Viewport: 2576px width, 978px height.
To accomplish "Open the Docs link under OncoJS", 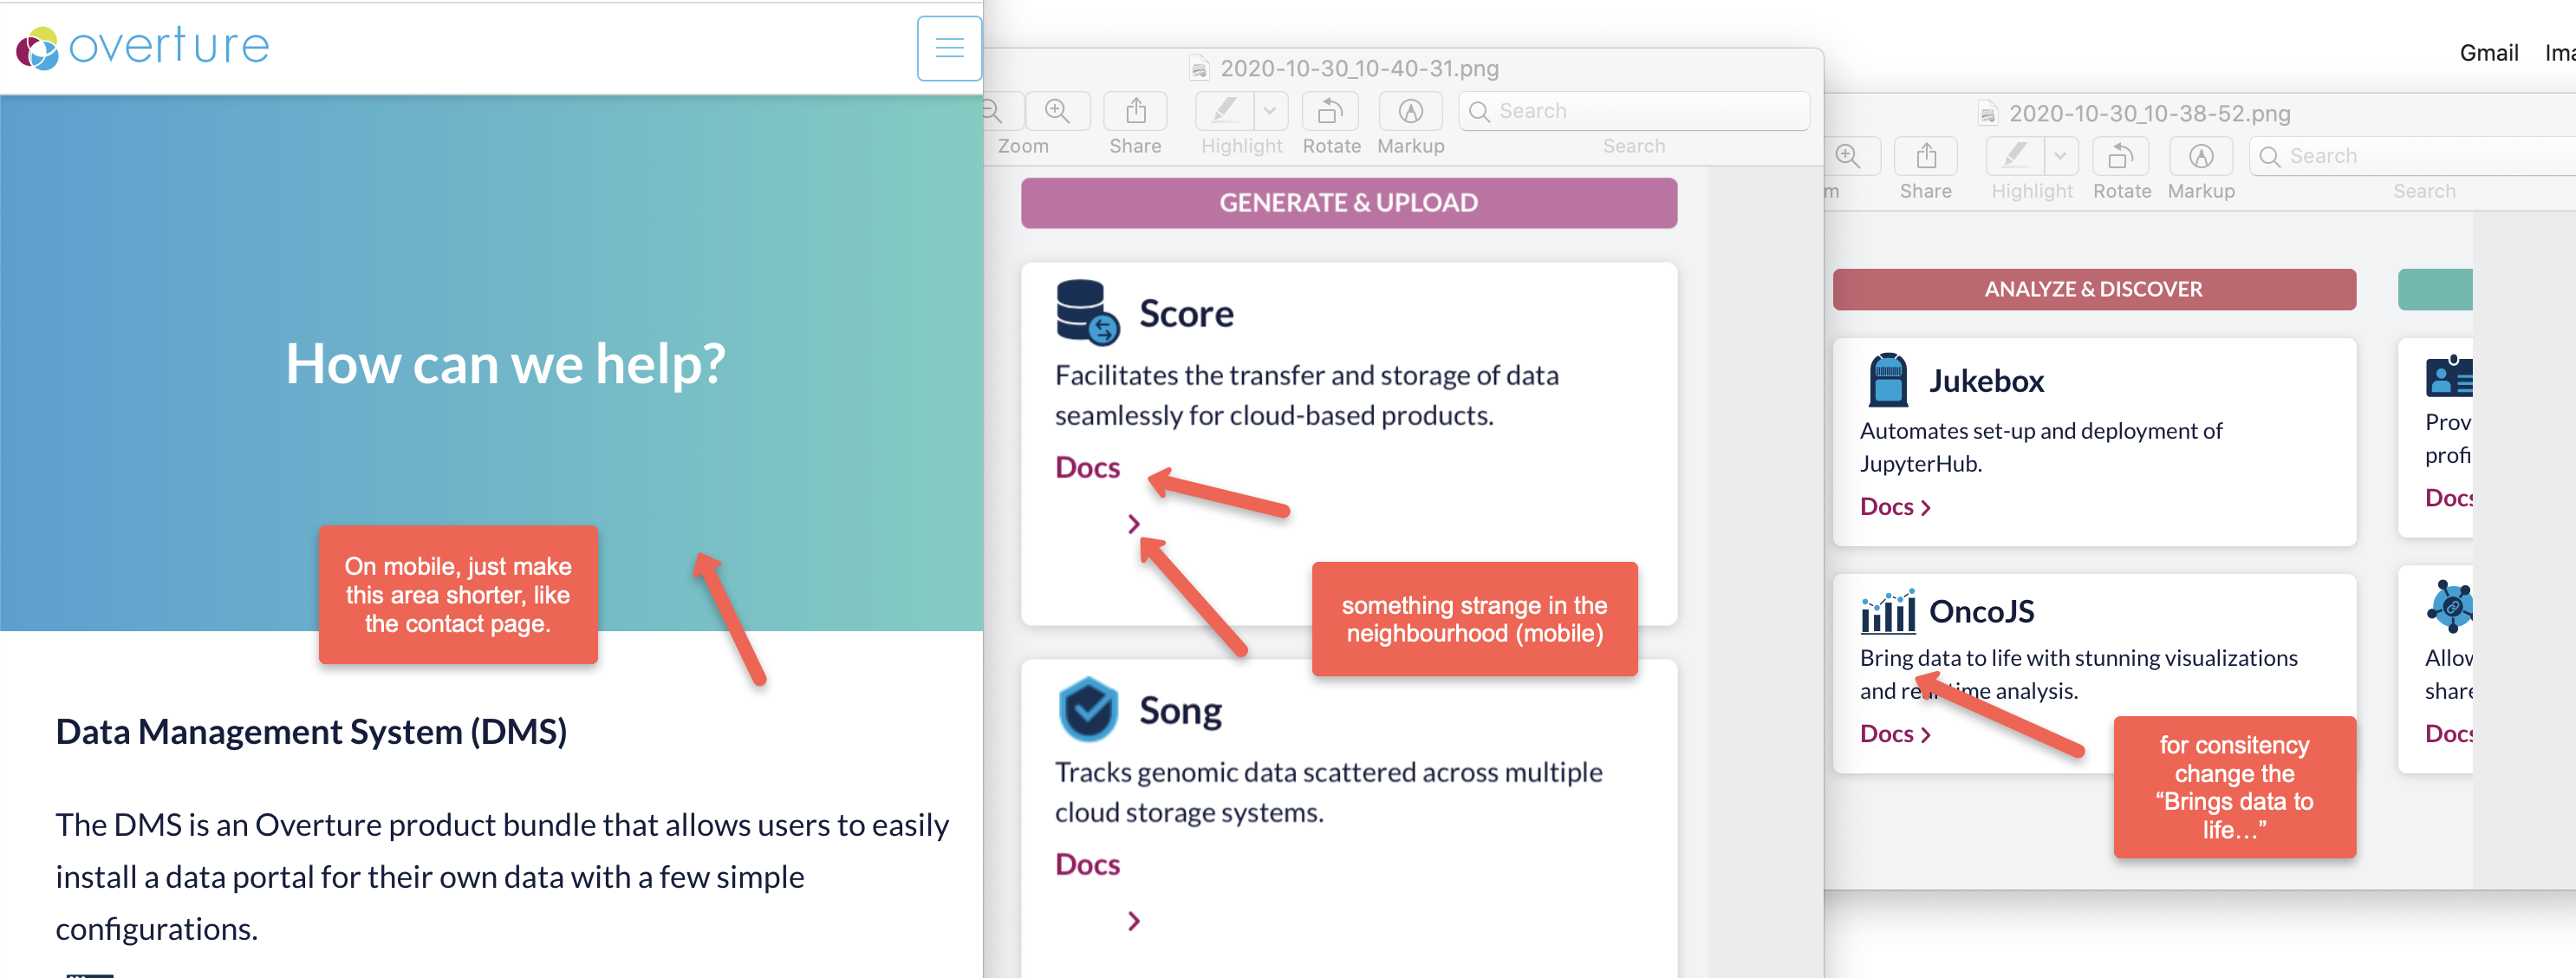I will (1895, 734).
